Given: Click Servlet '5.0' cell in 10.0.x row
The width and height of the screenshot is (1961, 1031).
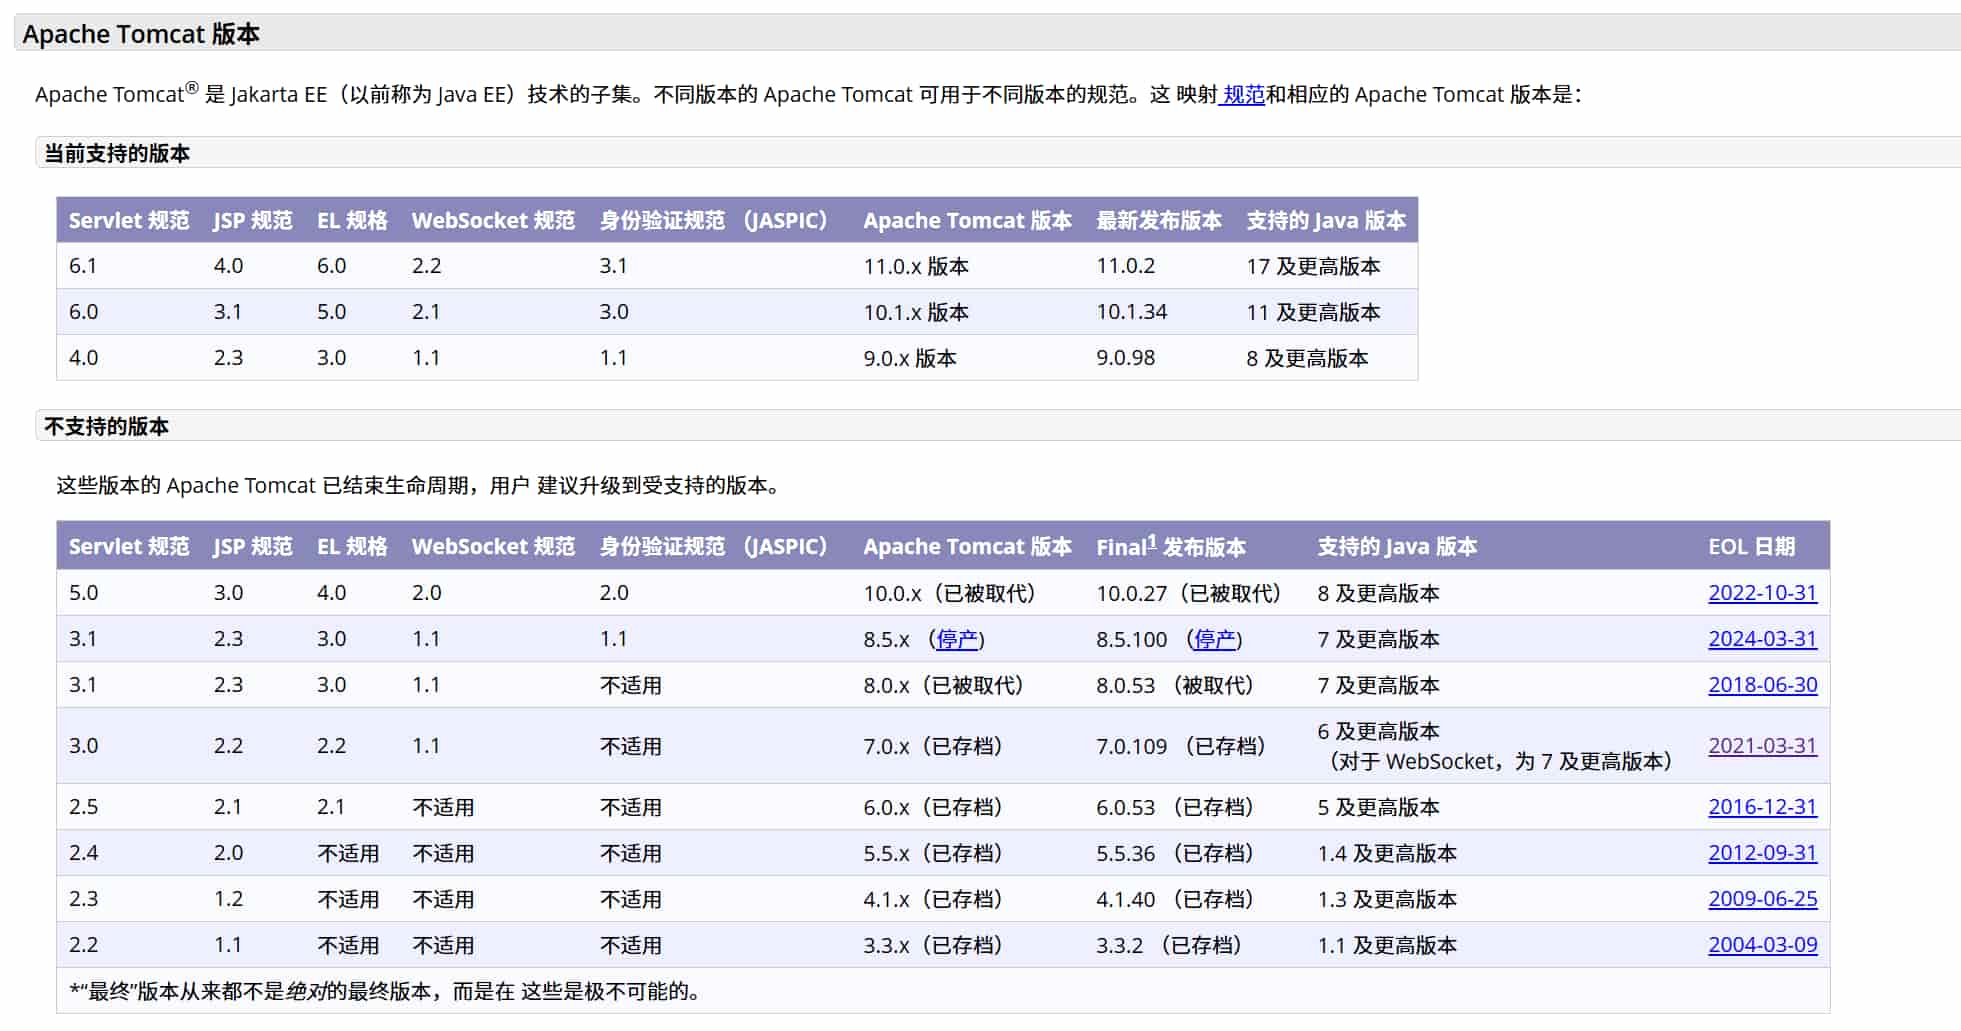Looking at the screenshot, I should pos(83,593).
